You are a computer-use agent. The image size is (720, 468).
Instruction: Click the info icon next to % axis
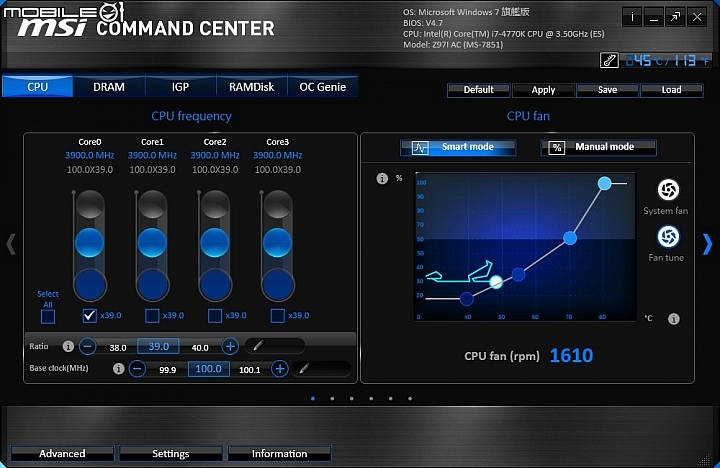[x=382, y=179]
